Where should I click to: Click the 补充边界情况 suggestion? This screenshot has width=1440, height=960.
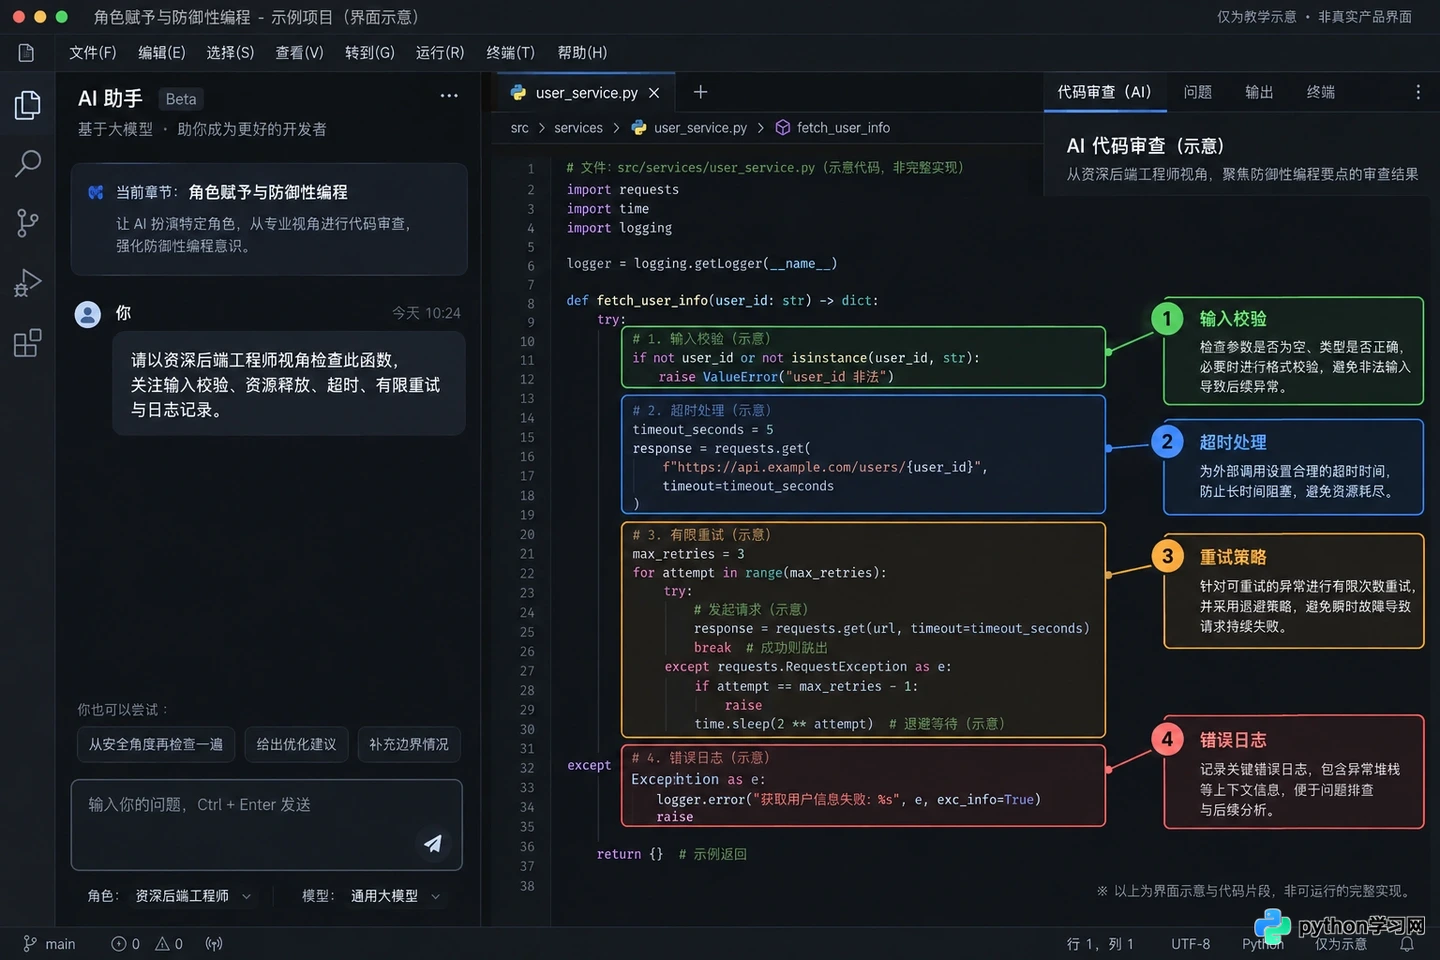coord(408,744)
